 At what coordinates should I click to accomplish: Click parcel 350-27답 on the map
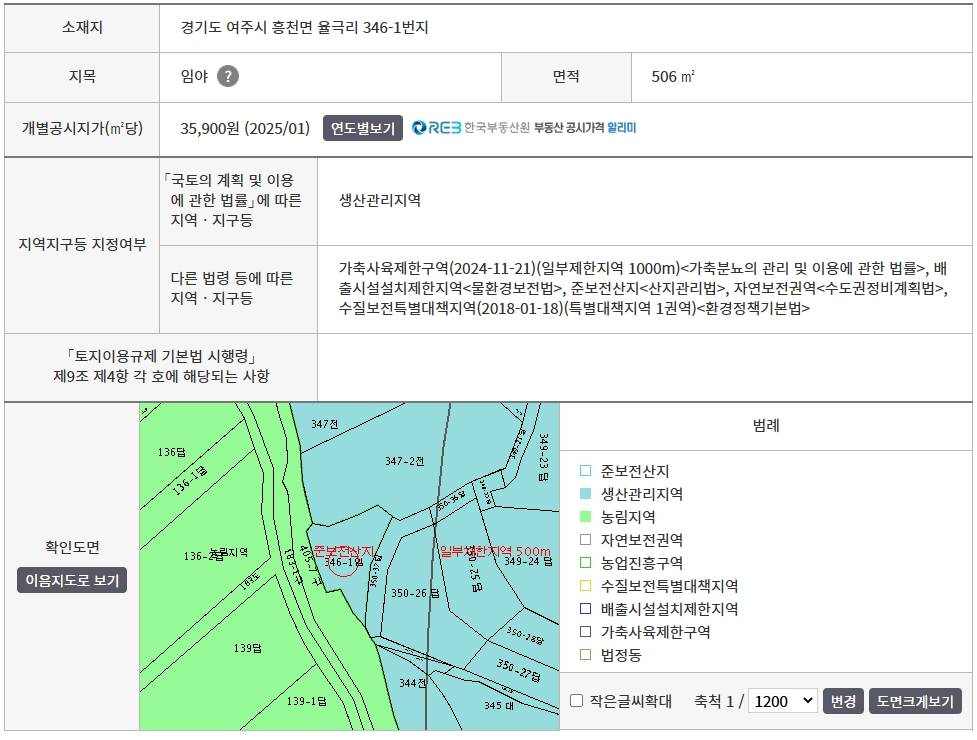click(x=518, y=670)
